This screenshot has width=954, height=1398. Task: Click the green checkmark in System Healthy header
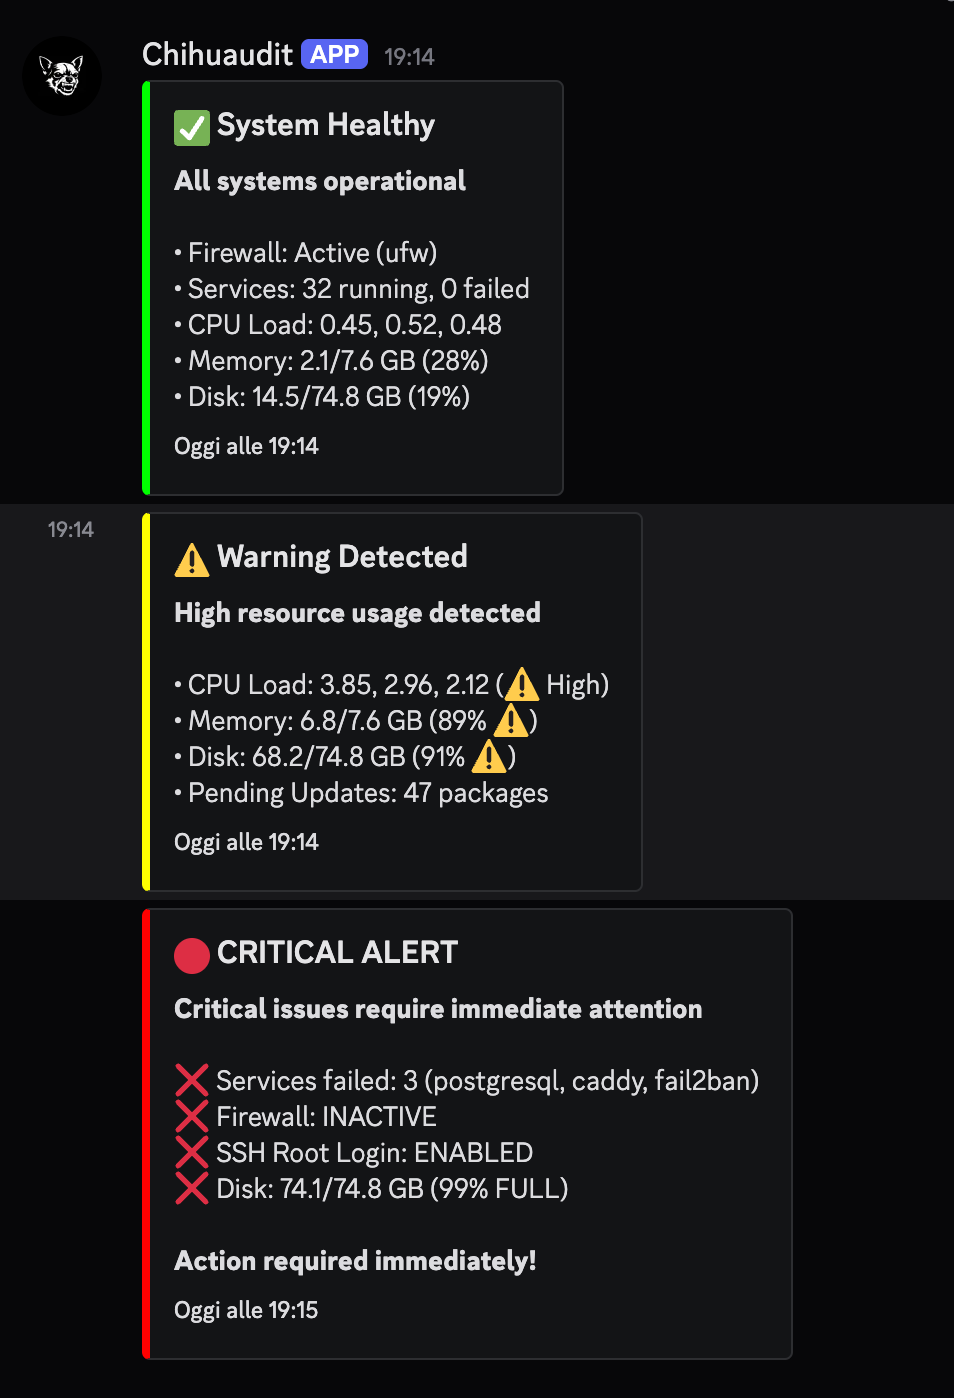pos(191,127)
